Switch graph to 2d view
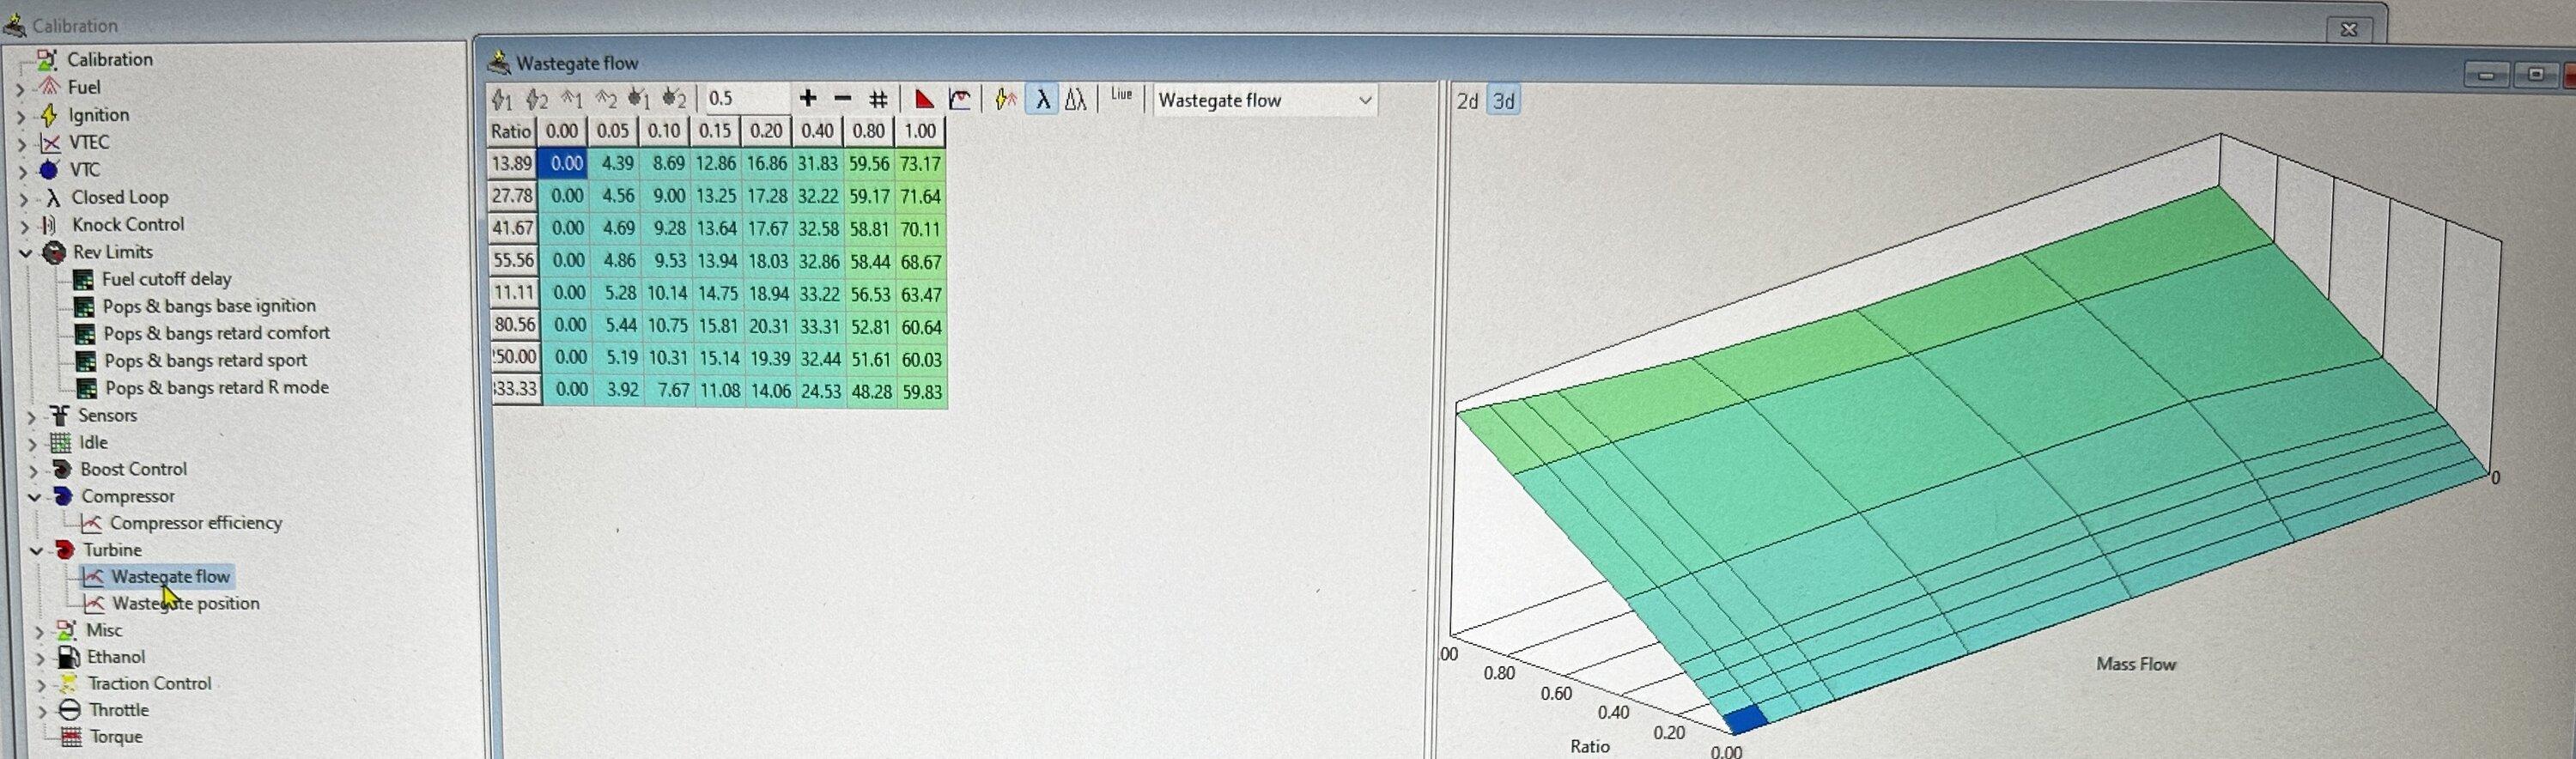 click(1467, 101)
